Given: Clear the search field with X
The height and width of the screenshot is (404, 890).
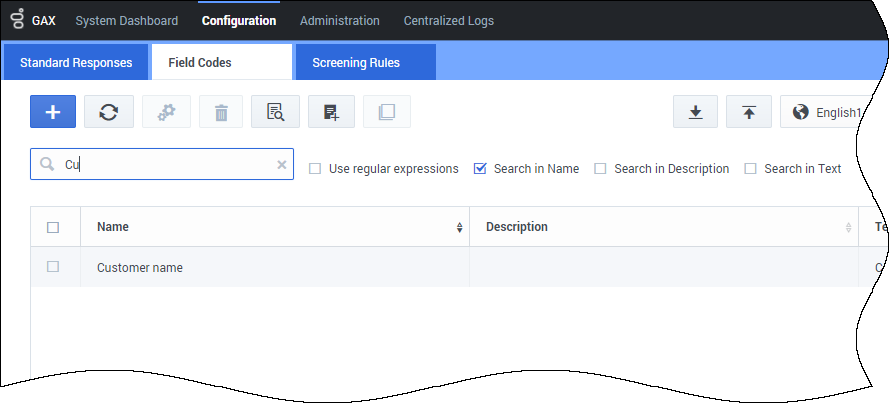Looking at the screenshot, I should click(282, 165).
